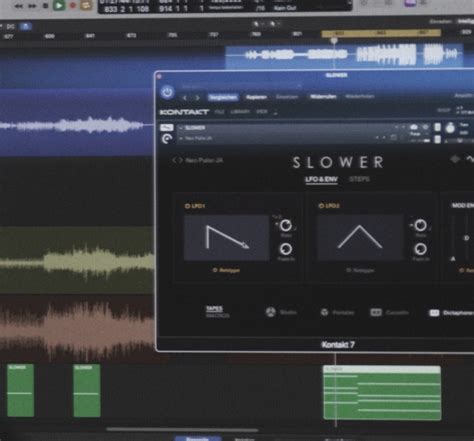Open the plugin preset name dropdown
This screenshot has height=441, width=474.
[242, 86]
